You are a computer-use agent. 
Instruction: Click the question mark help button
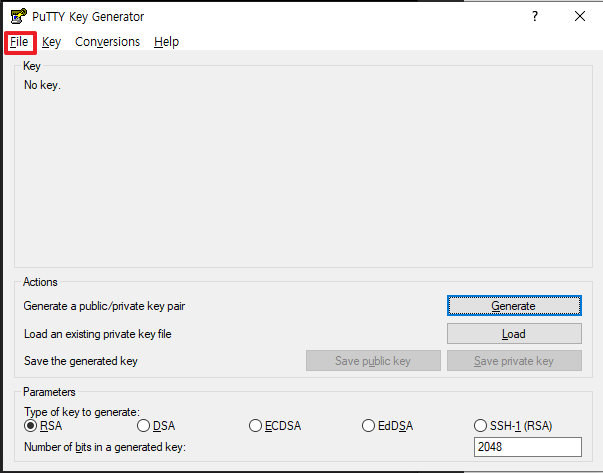pos(535,16)
